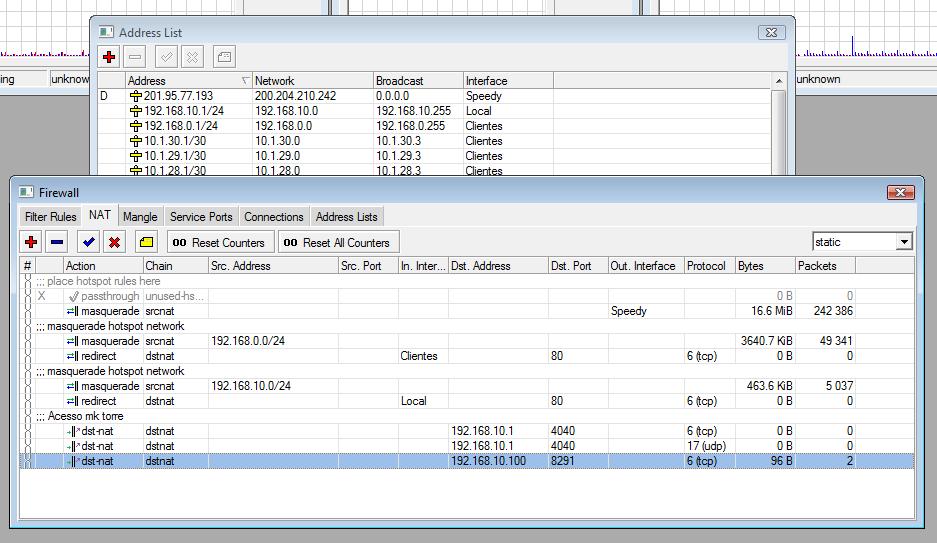The height and width of the screenshot is (543, 937).
Task: Click Interface column header in Address List
Action: tap(508, 81)
